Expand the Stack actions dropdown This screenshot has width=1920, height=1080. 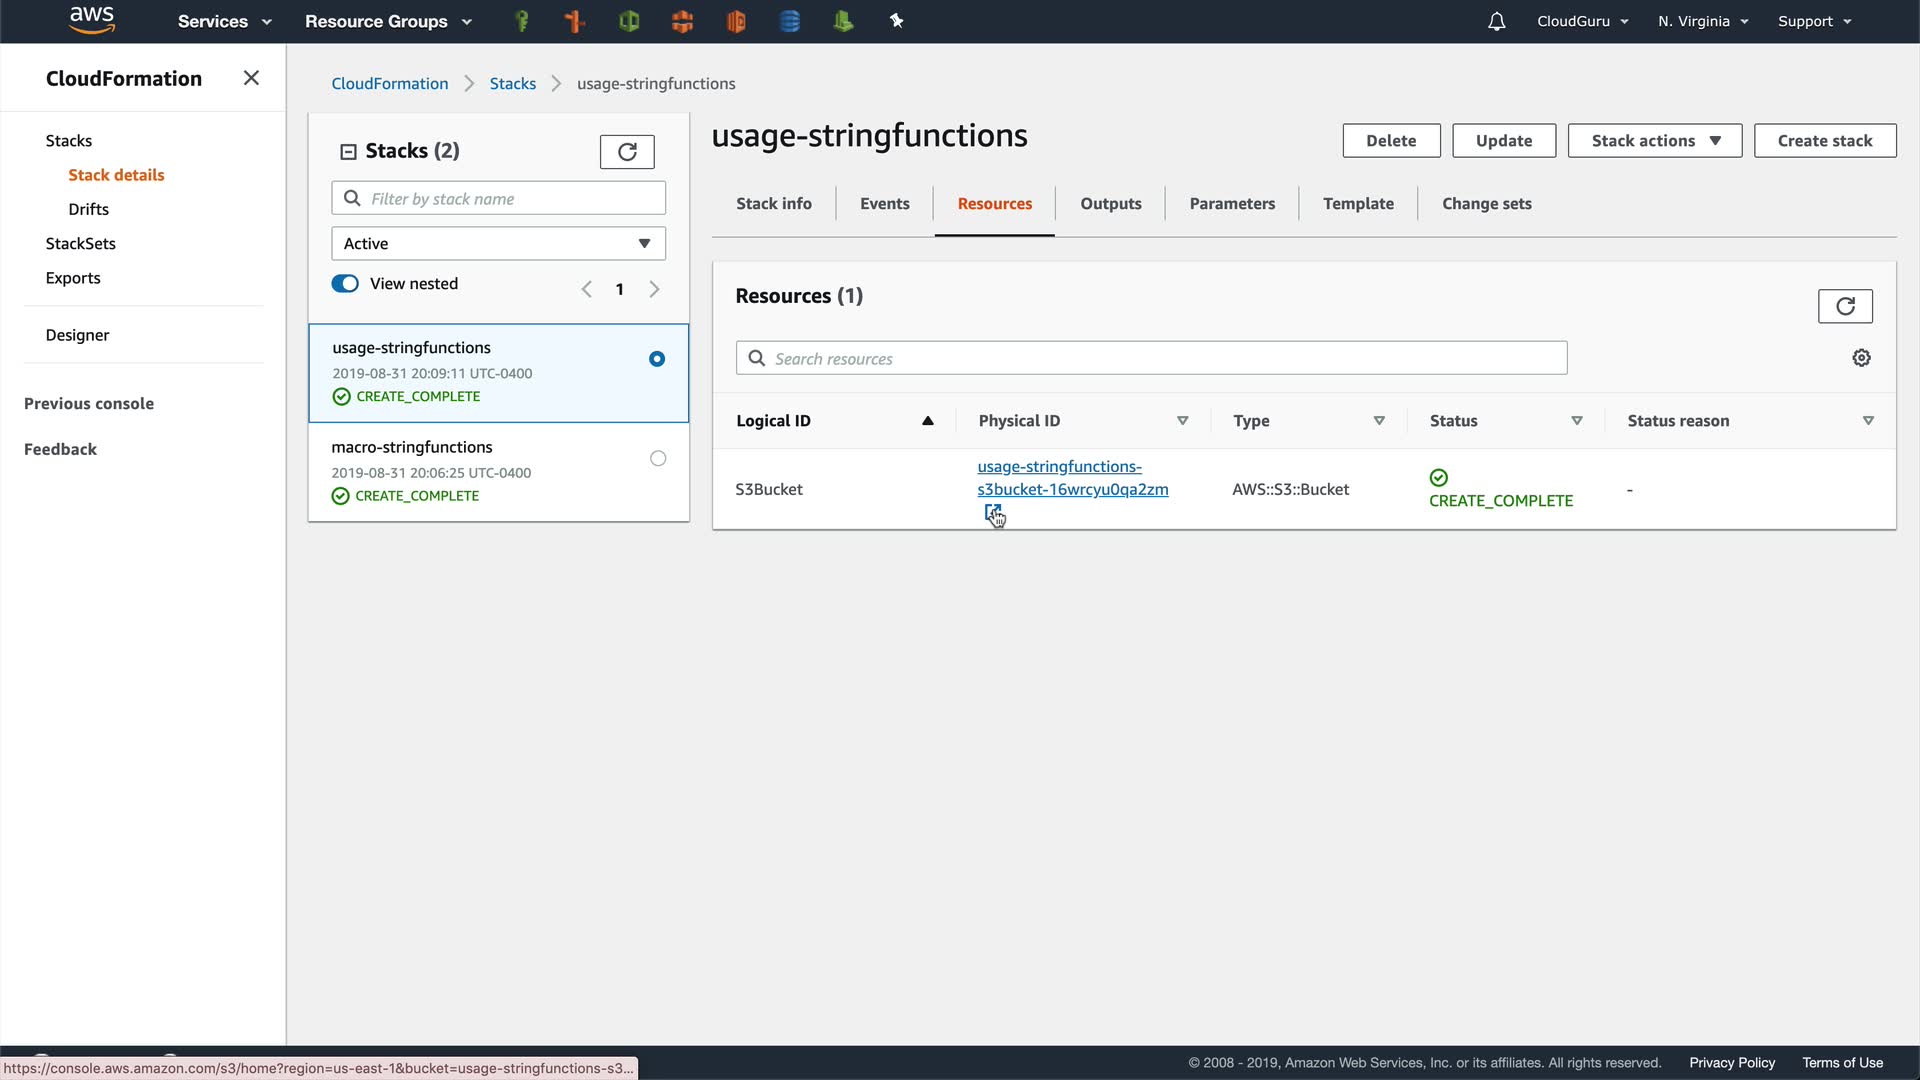tap(1654, 141)
